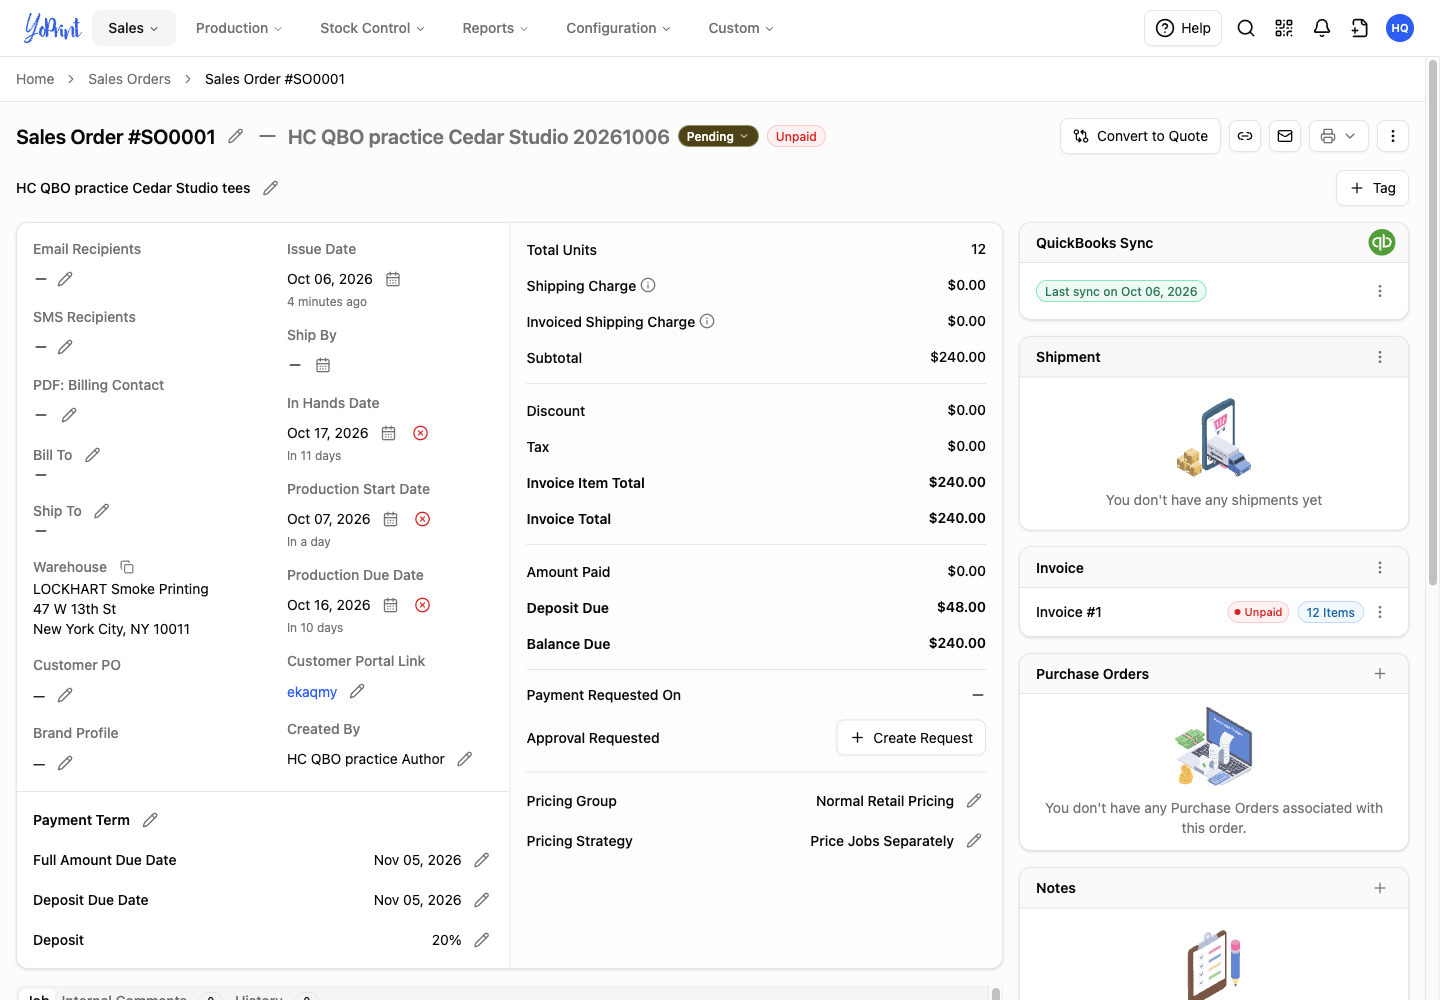1440x1000 pixels.
Task: Edit SMS Recipients pencil icon
Action: [65, 347]
